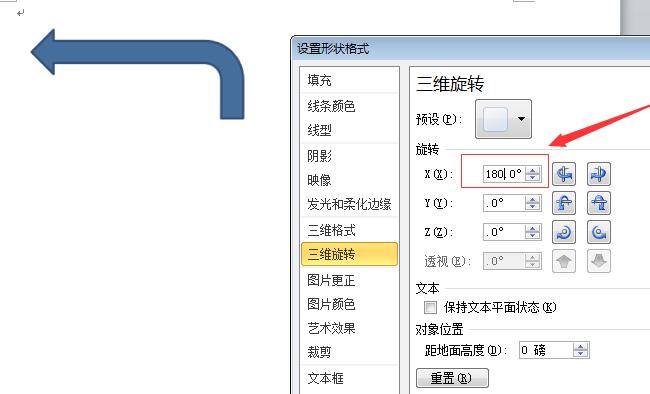
Task: Increase Z rotation with spinner up arrow
Action: click(533, 228)
